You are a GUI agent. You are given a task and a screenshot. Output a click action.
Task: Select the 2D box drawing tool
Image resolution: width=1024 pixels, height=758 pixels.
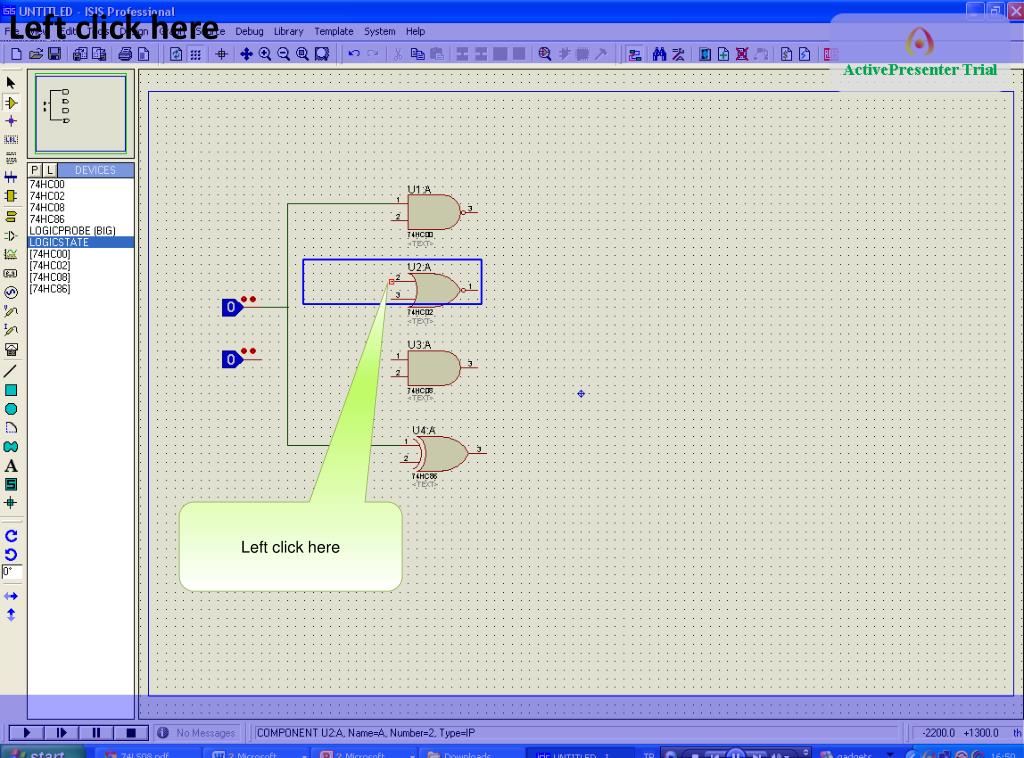click(x=10, y=390)
